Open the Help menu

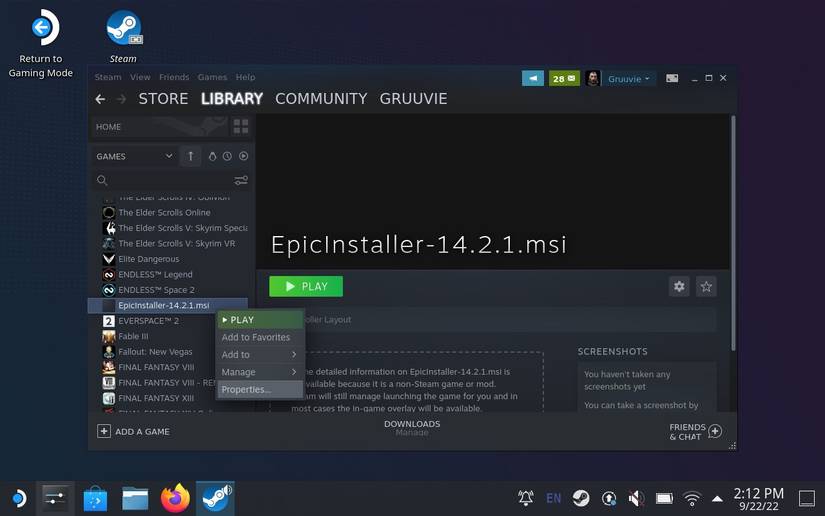[245, 77]
